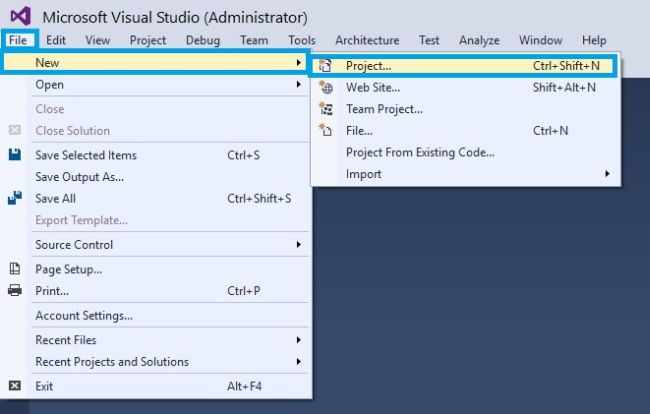Click the Team Project icon
Viewport: 650px width, 414px height.
coord(325,109)
